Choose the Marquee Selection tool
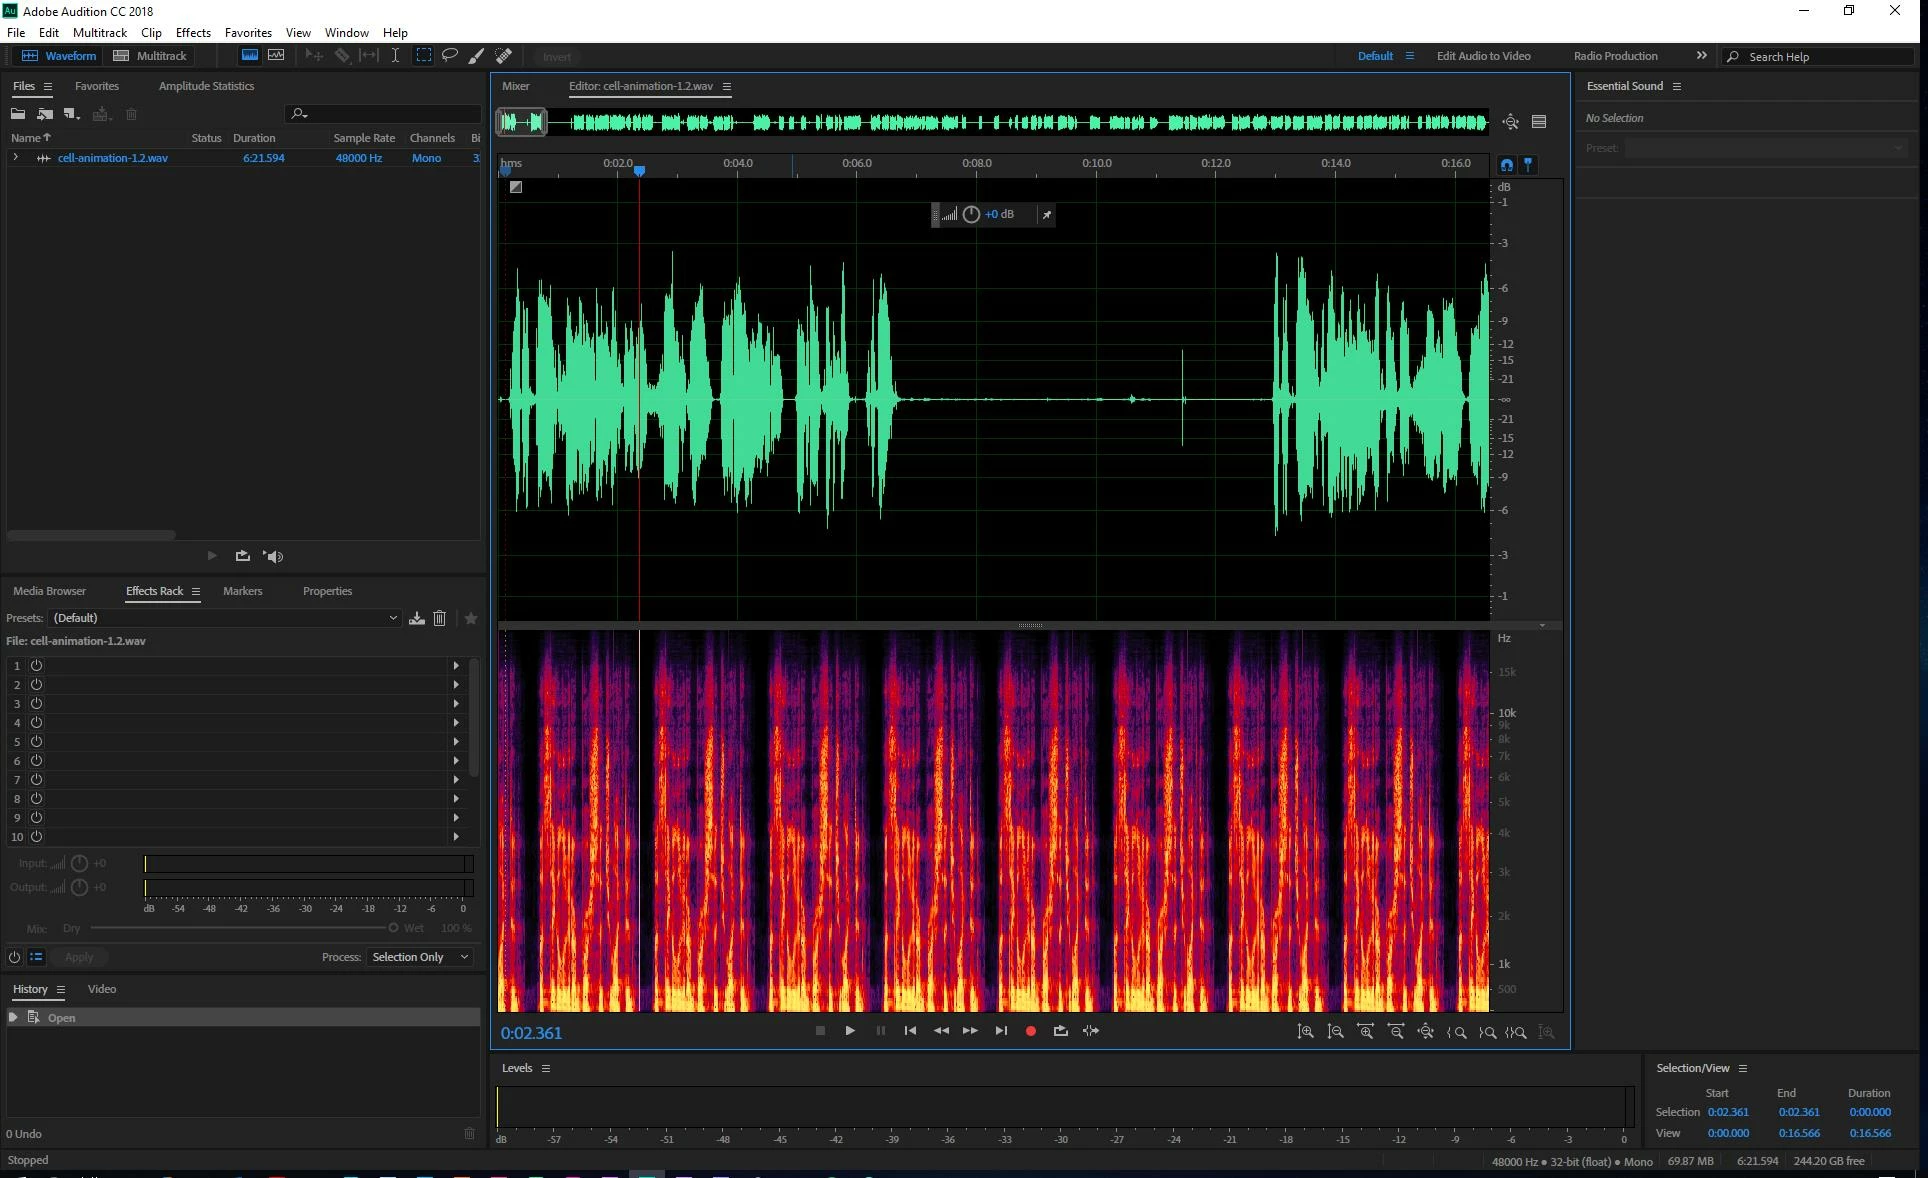 424,56
